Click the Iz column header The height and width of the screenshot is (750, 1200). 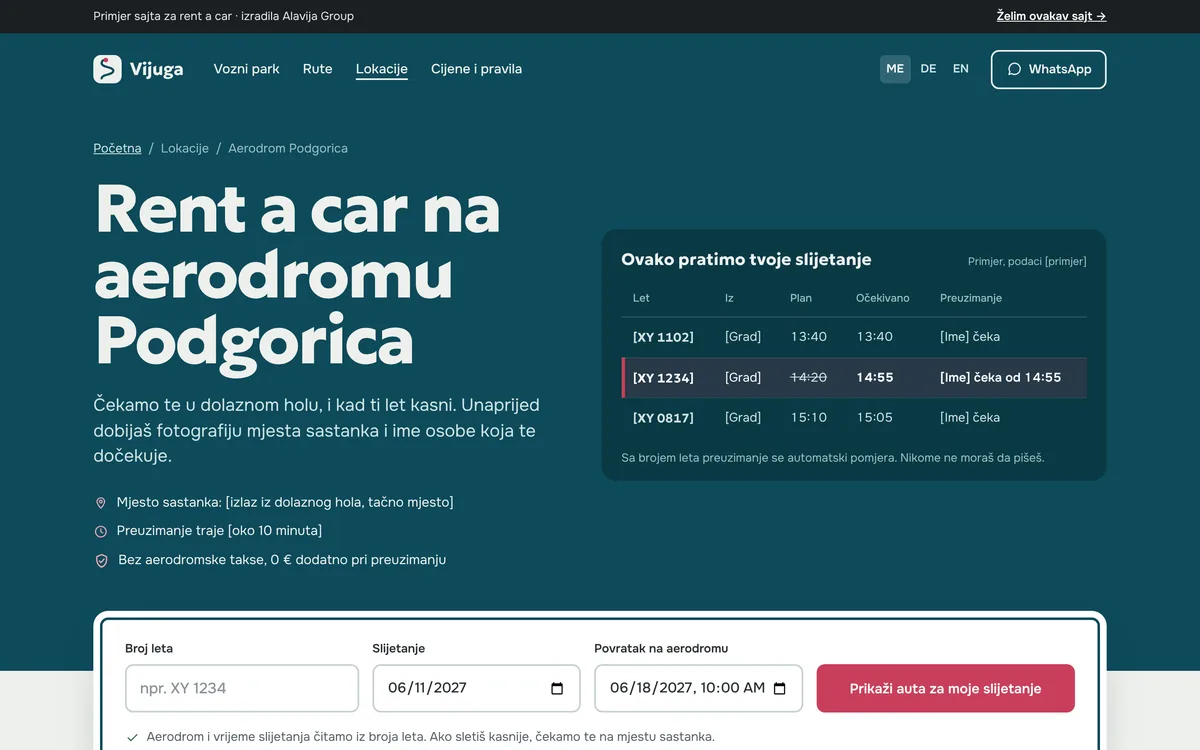pyautogui.click(x=729, y=298)
